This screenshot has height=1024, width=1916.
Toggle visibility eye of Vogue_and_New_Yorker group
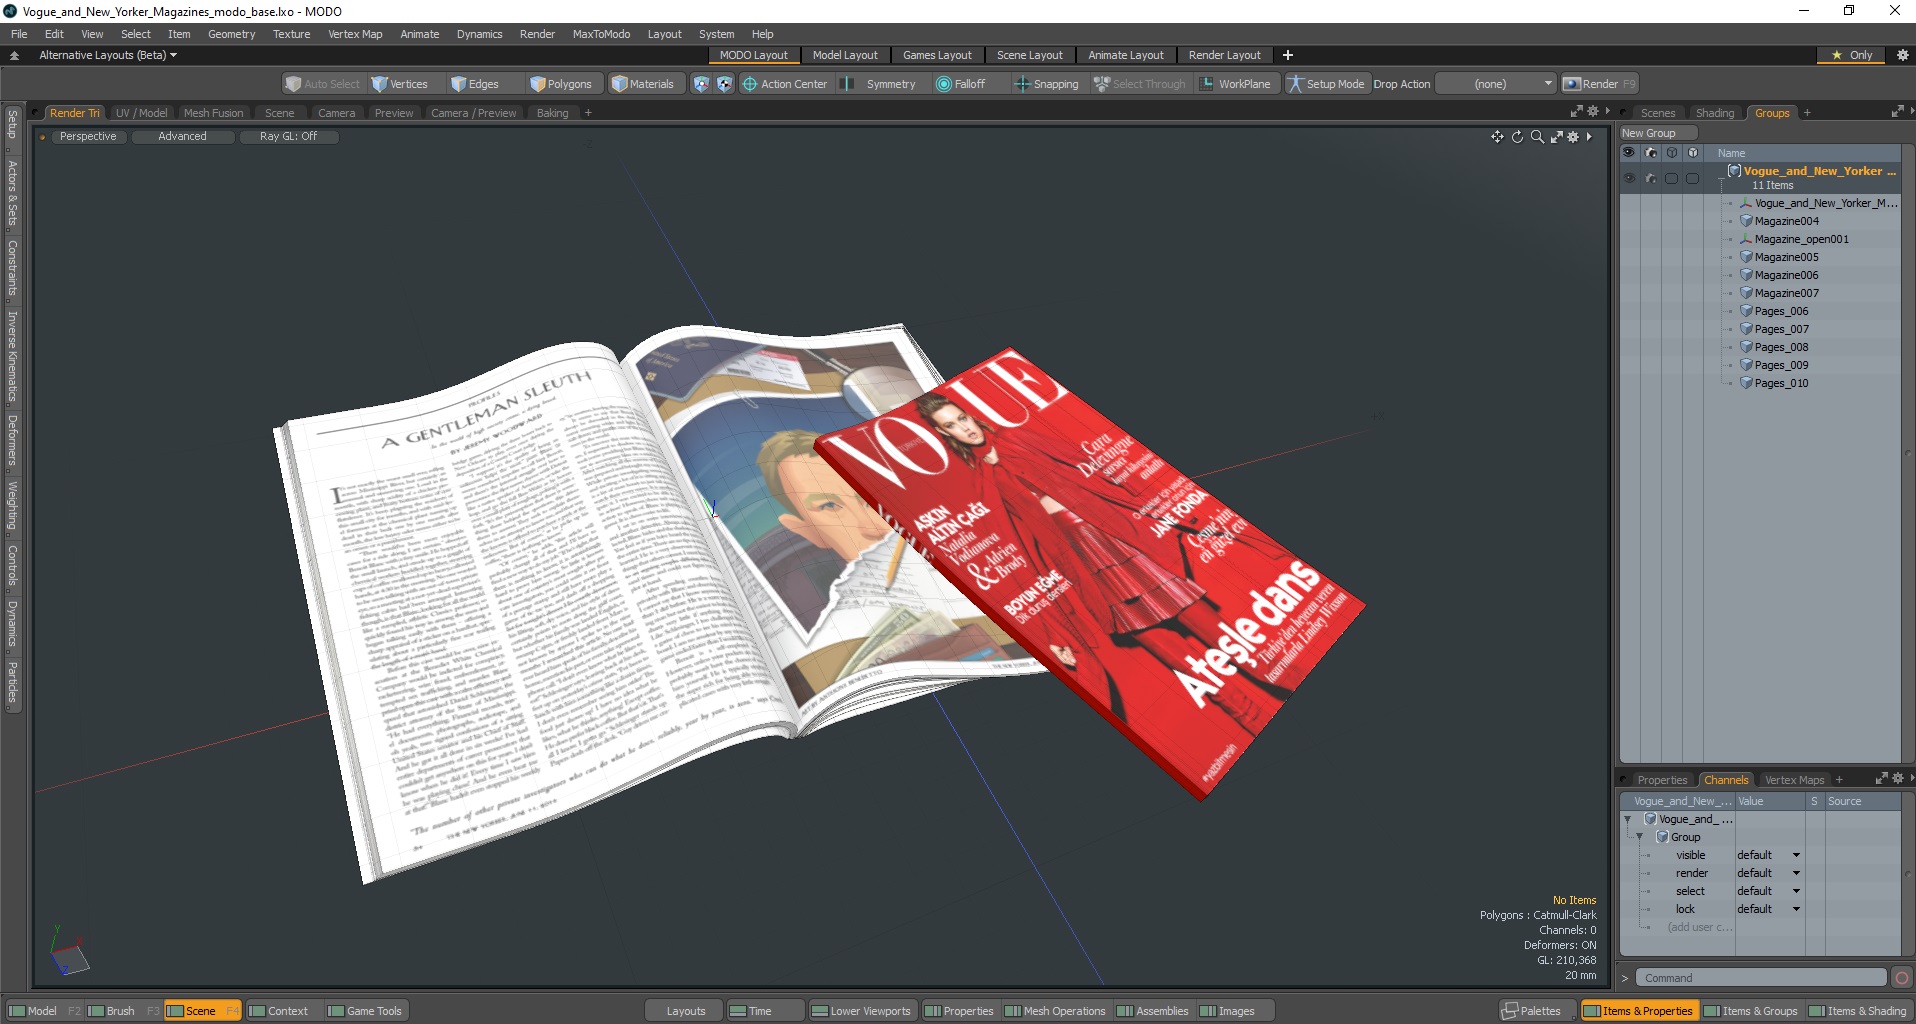1629,178
